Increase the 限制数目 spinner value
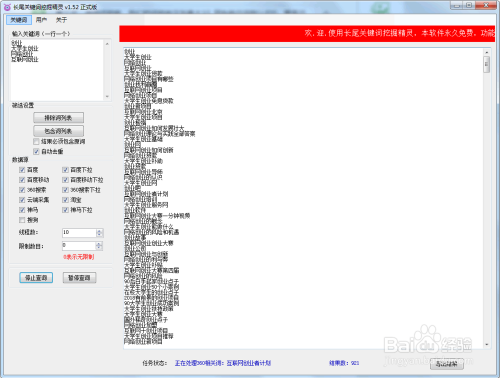 99,244
